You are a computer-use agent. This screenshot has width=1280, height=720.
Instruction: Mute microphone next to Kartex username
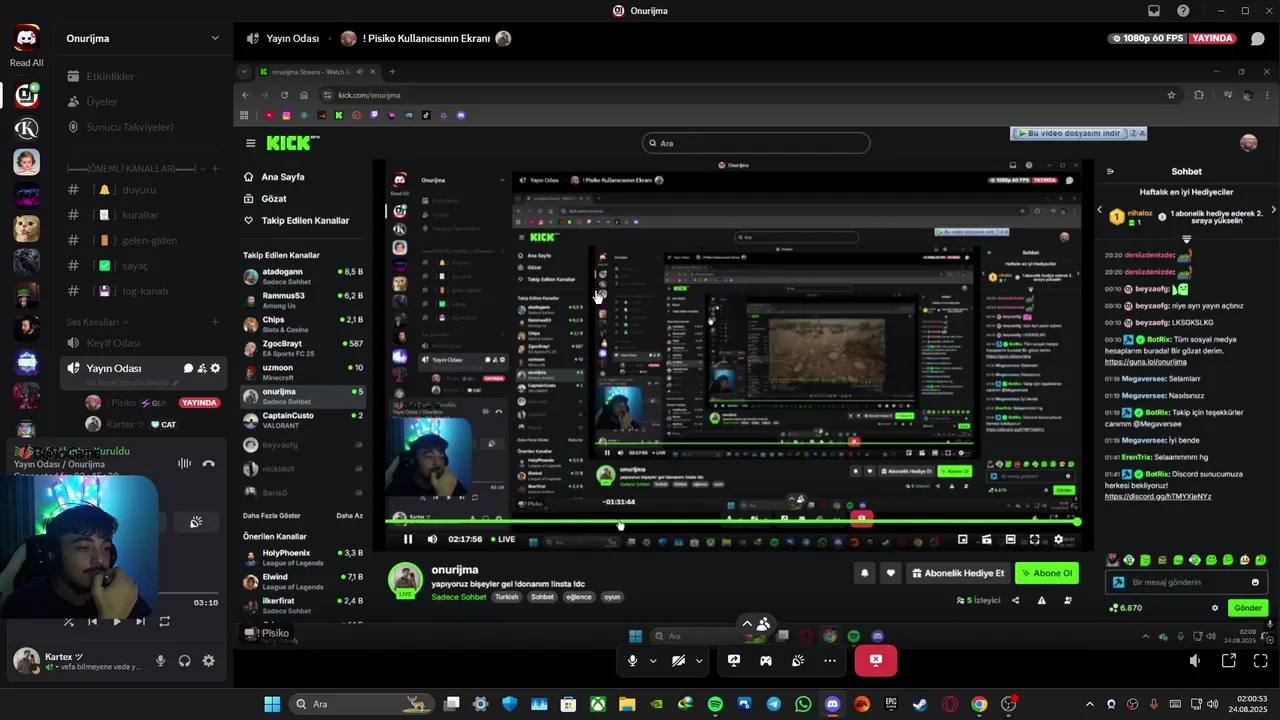[x=160, y=661]
